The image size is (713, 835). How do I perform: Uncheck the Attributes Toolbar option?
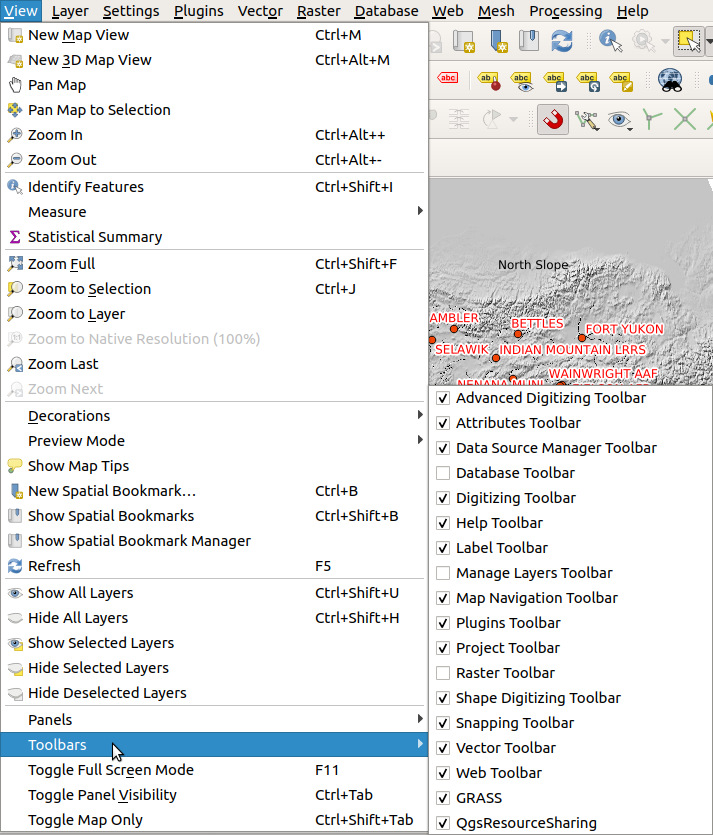point(443,423)
